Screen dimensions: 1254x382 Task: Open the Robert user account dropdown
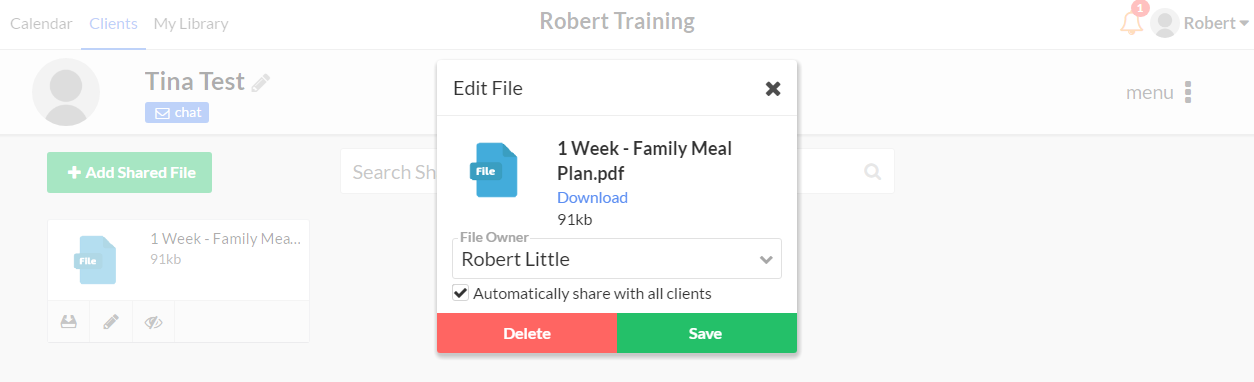click(x=1199, y=23)
